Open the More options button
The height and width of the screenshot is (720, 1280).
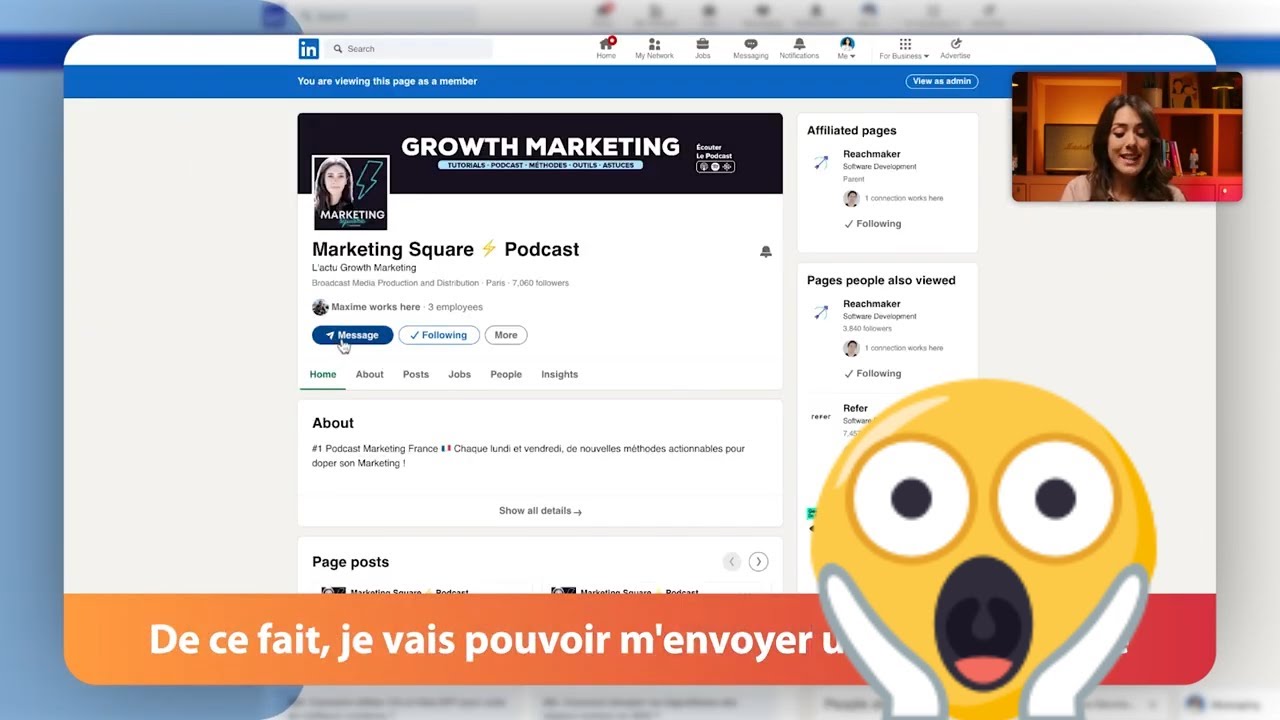(x=506, y=335)
